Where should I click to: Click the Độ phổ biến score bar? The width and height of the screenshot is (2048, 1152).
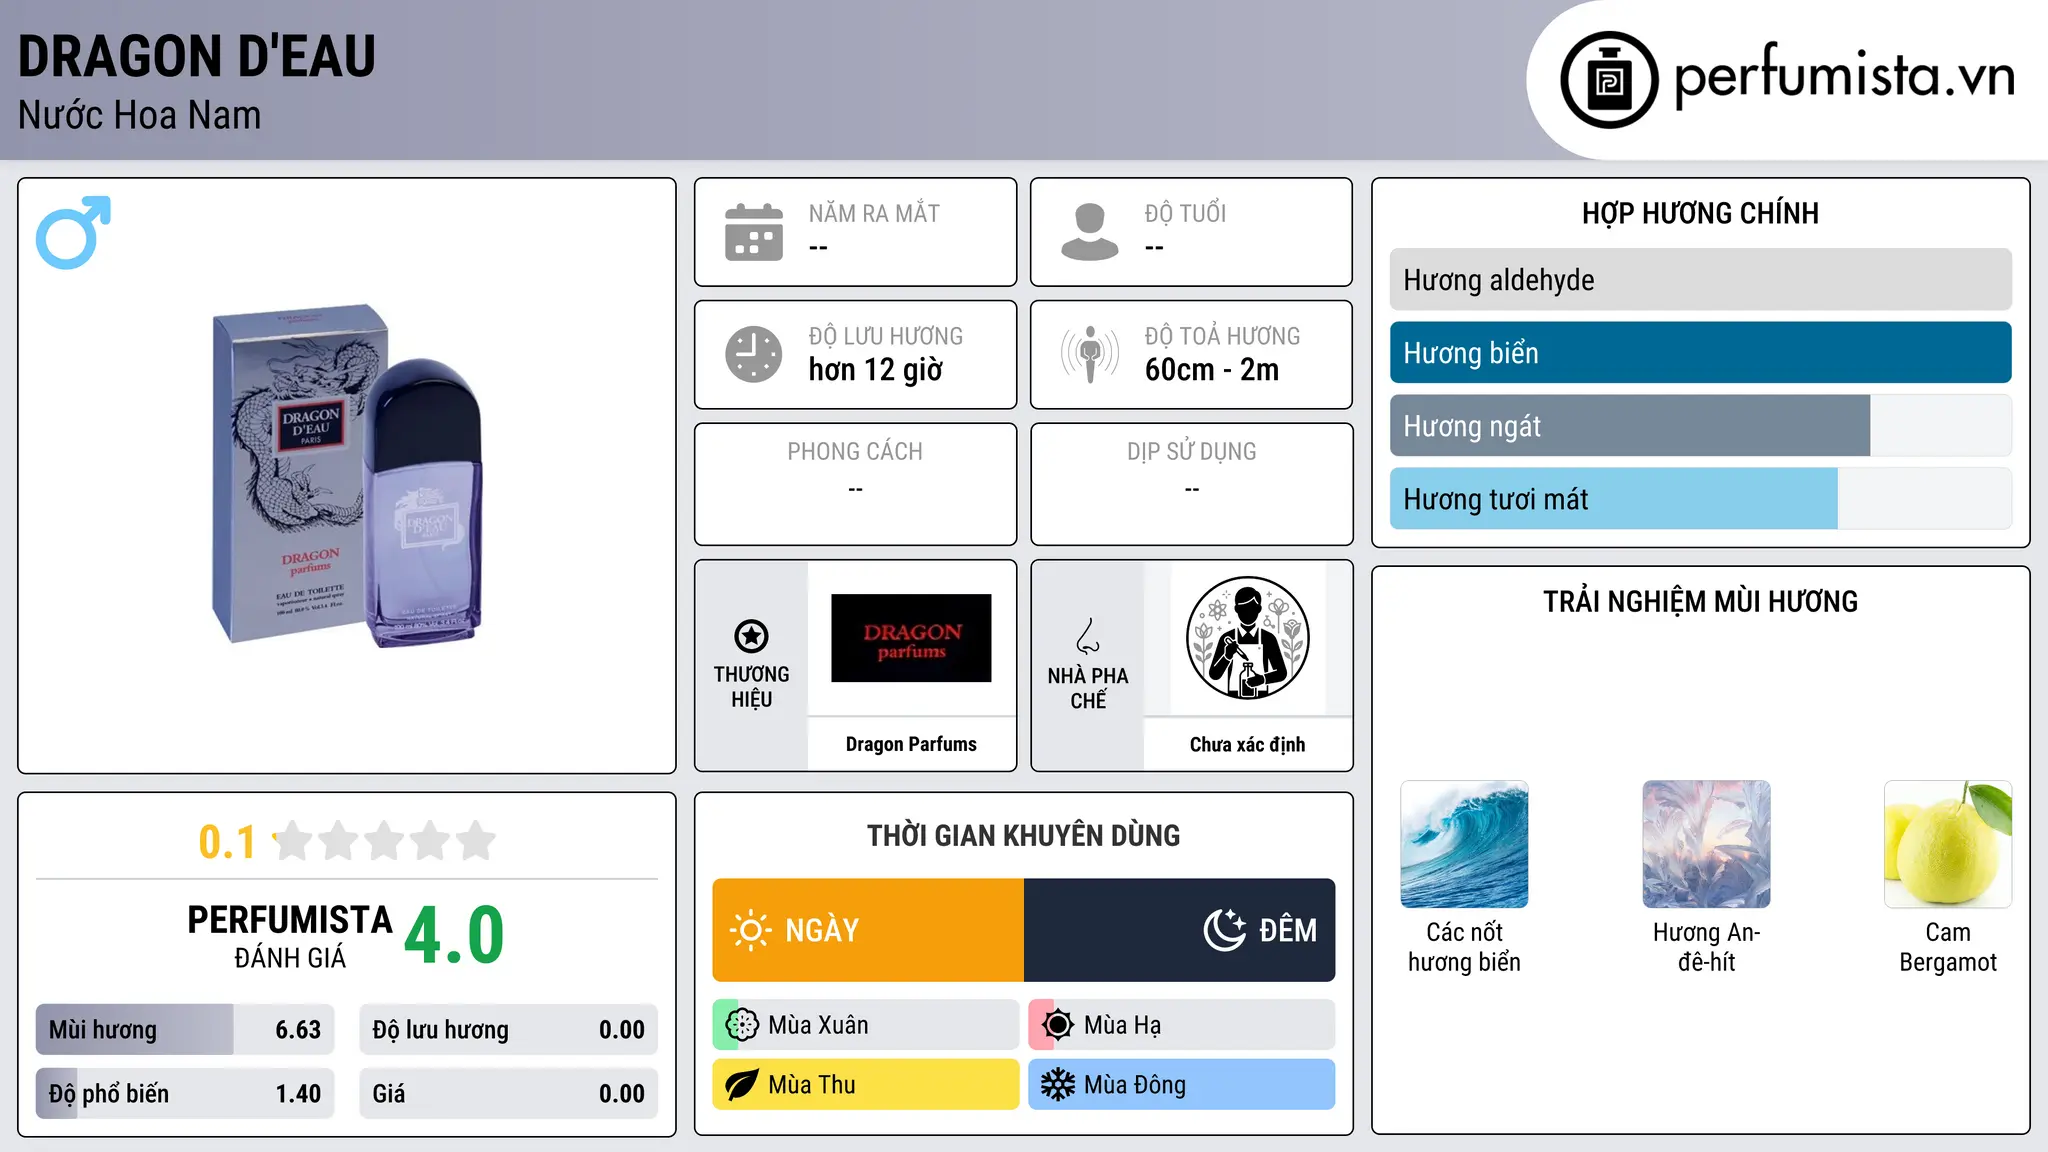185,1094
